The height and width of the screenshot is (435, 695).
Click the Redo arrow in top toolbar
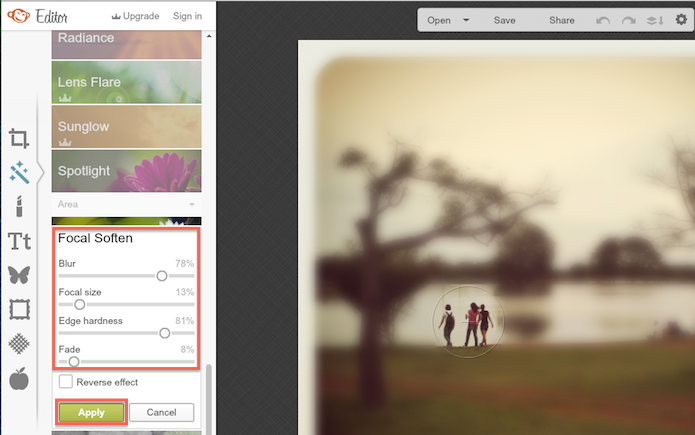[x=629, y=20]
